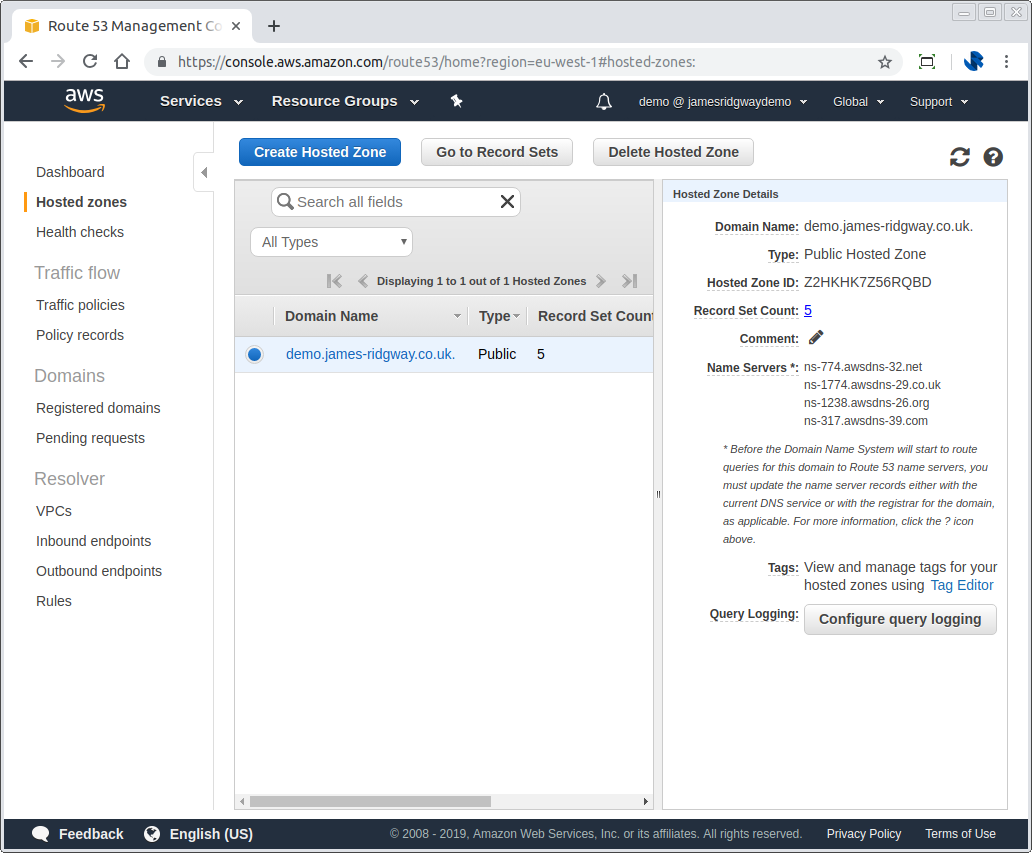
Task: Open the All Types filter dropdown
Action: pos(331,242)
